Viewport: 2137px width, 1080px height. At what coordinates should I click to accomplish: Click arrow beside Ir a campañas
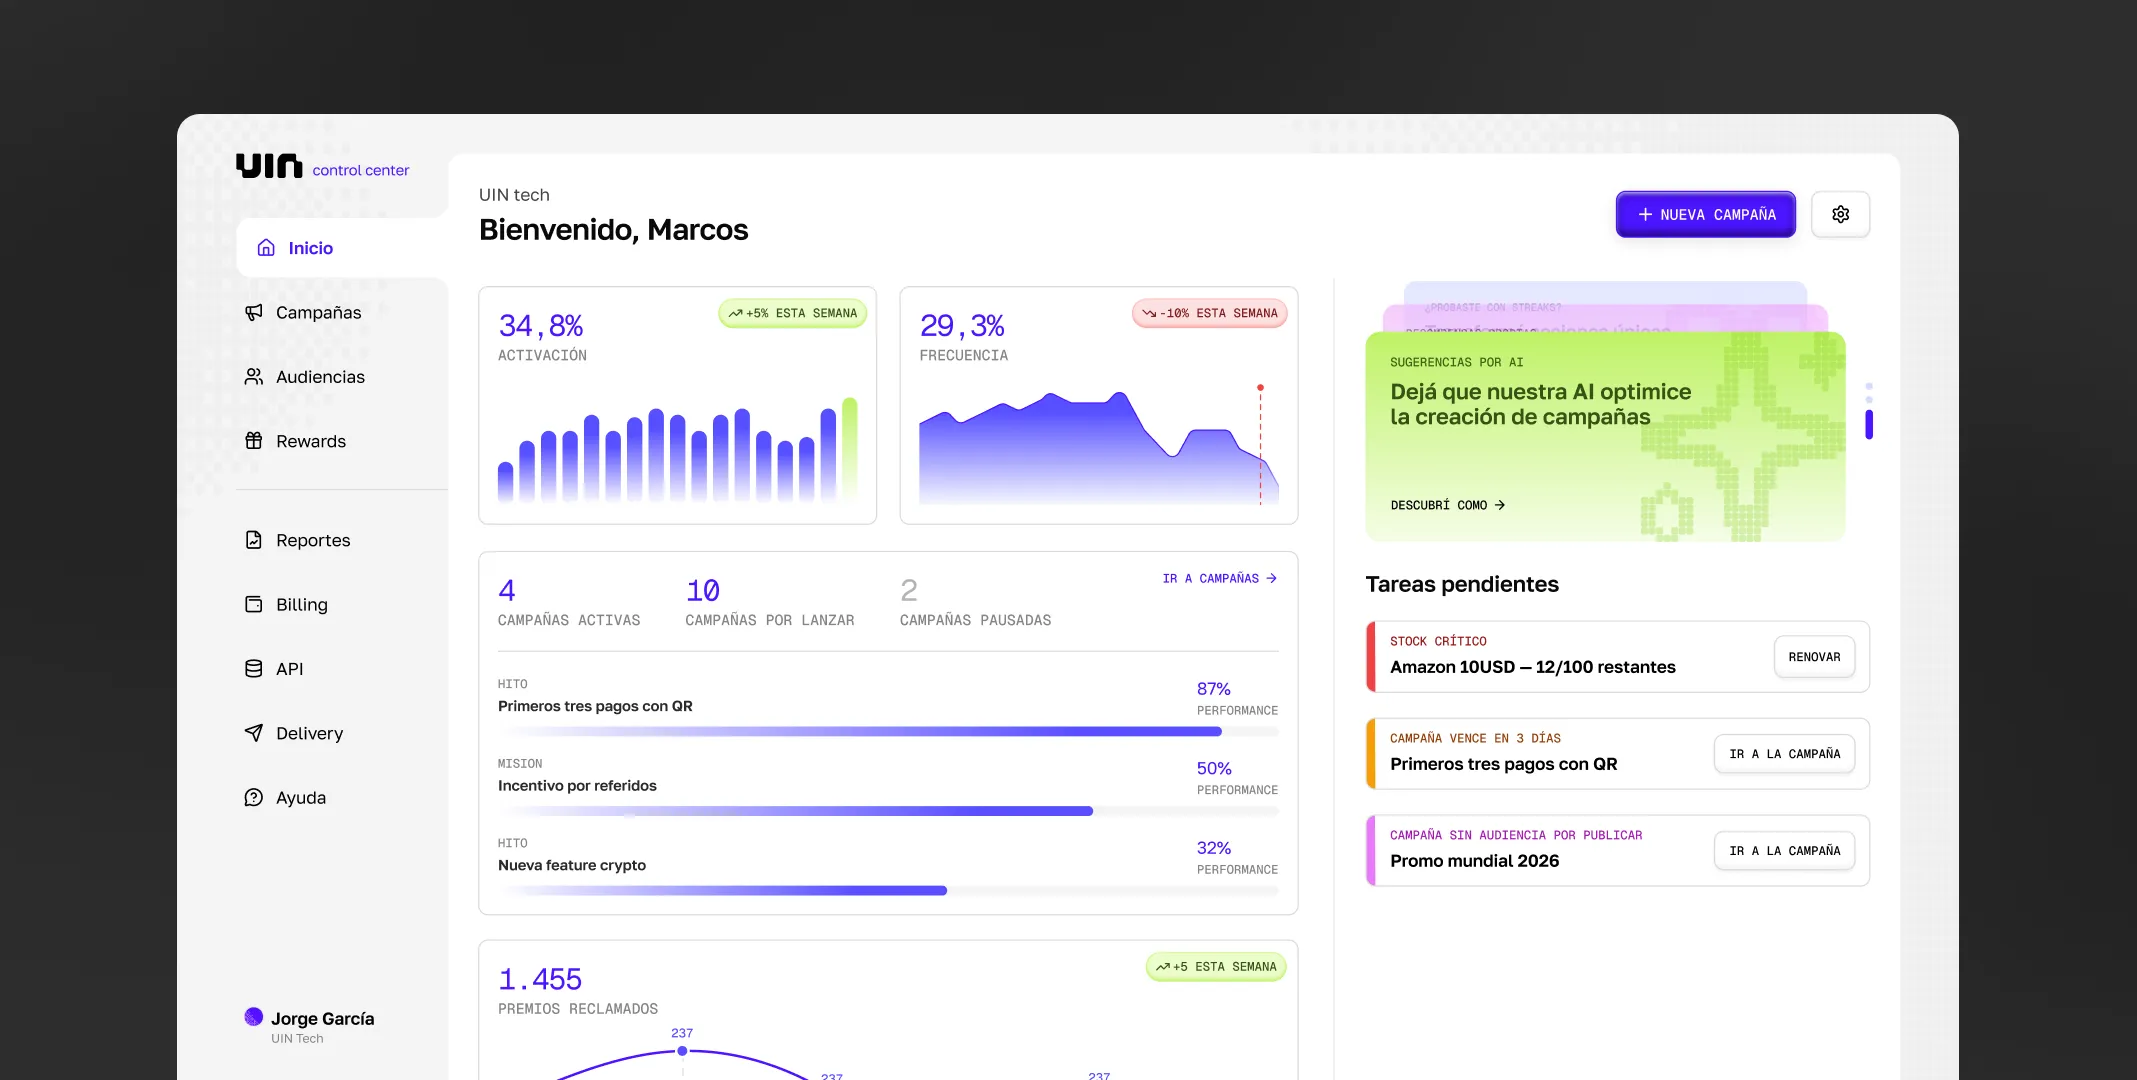point(1272,578)
